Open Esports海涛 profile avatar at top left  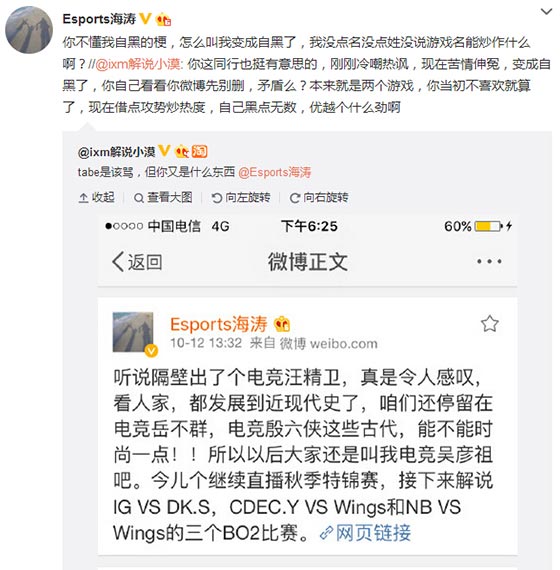coord(28,29)
